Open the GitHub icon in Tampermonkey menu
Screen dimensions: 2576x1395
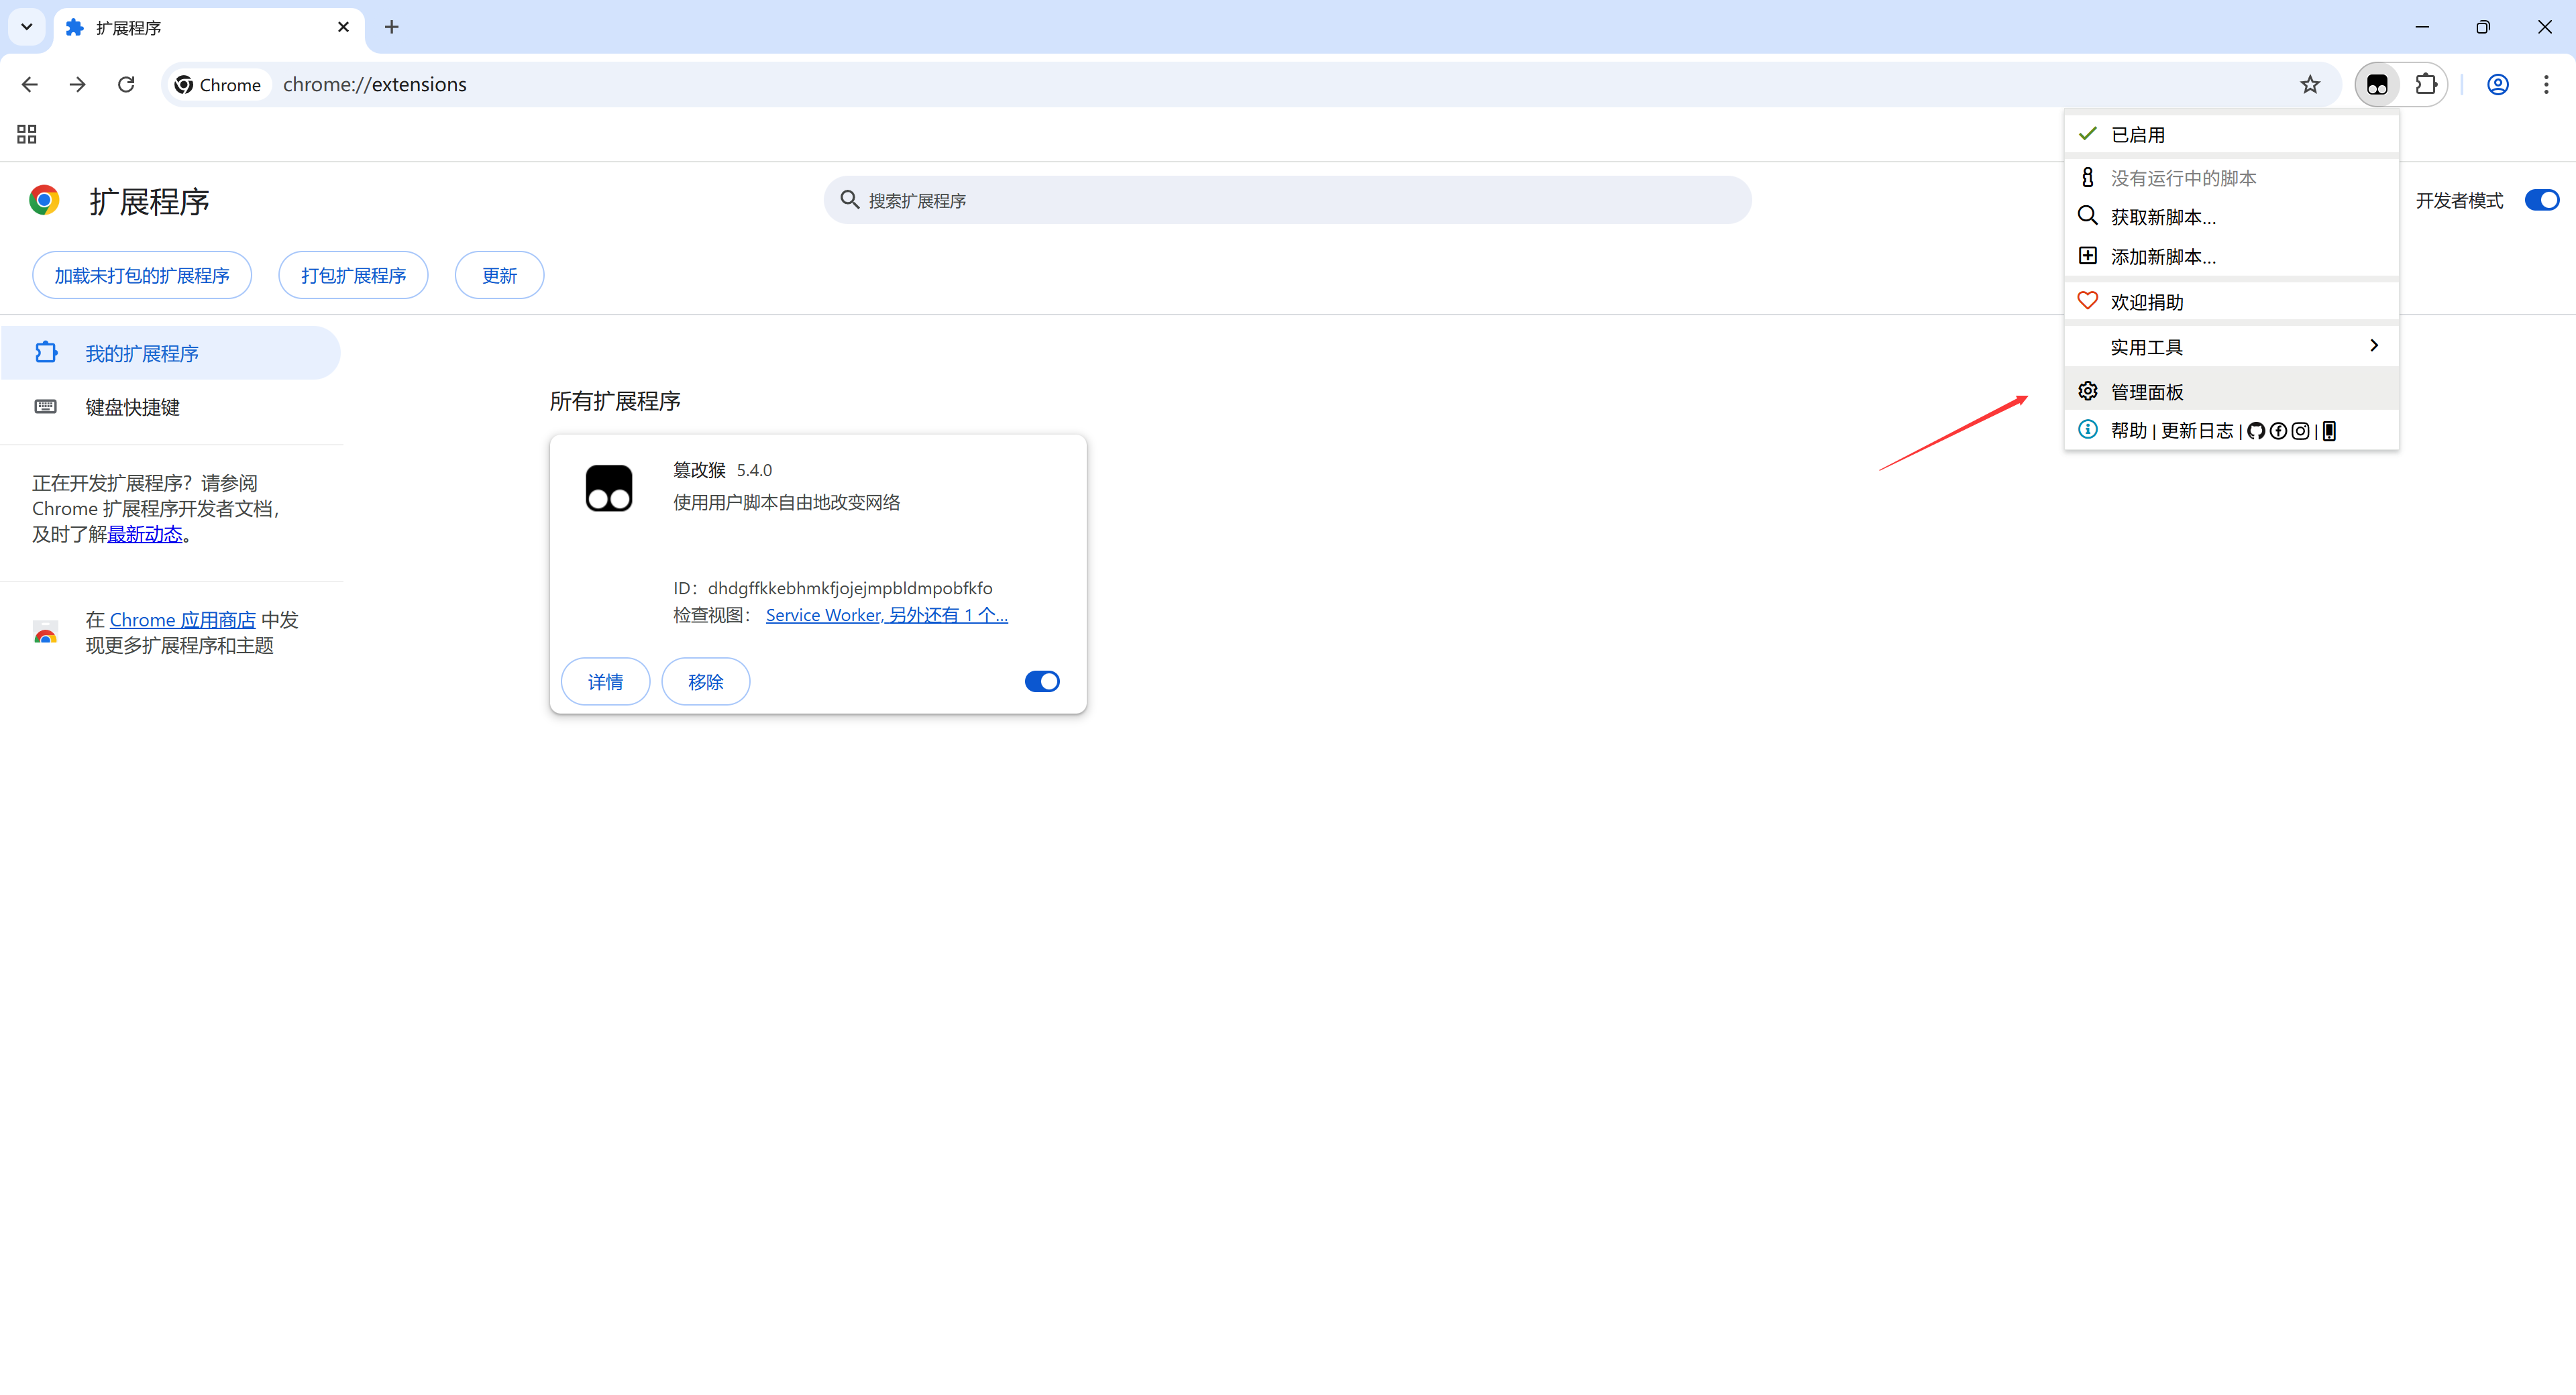click(2256, 431)
